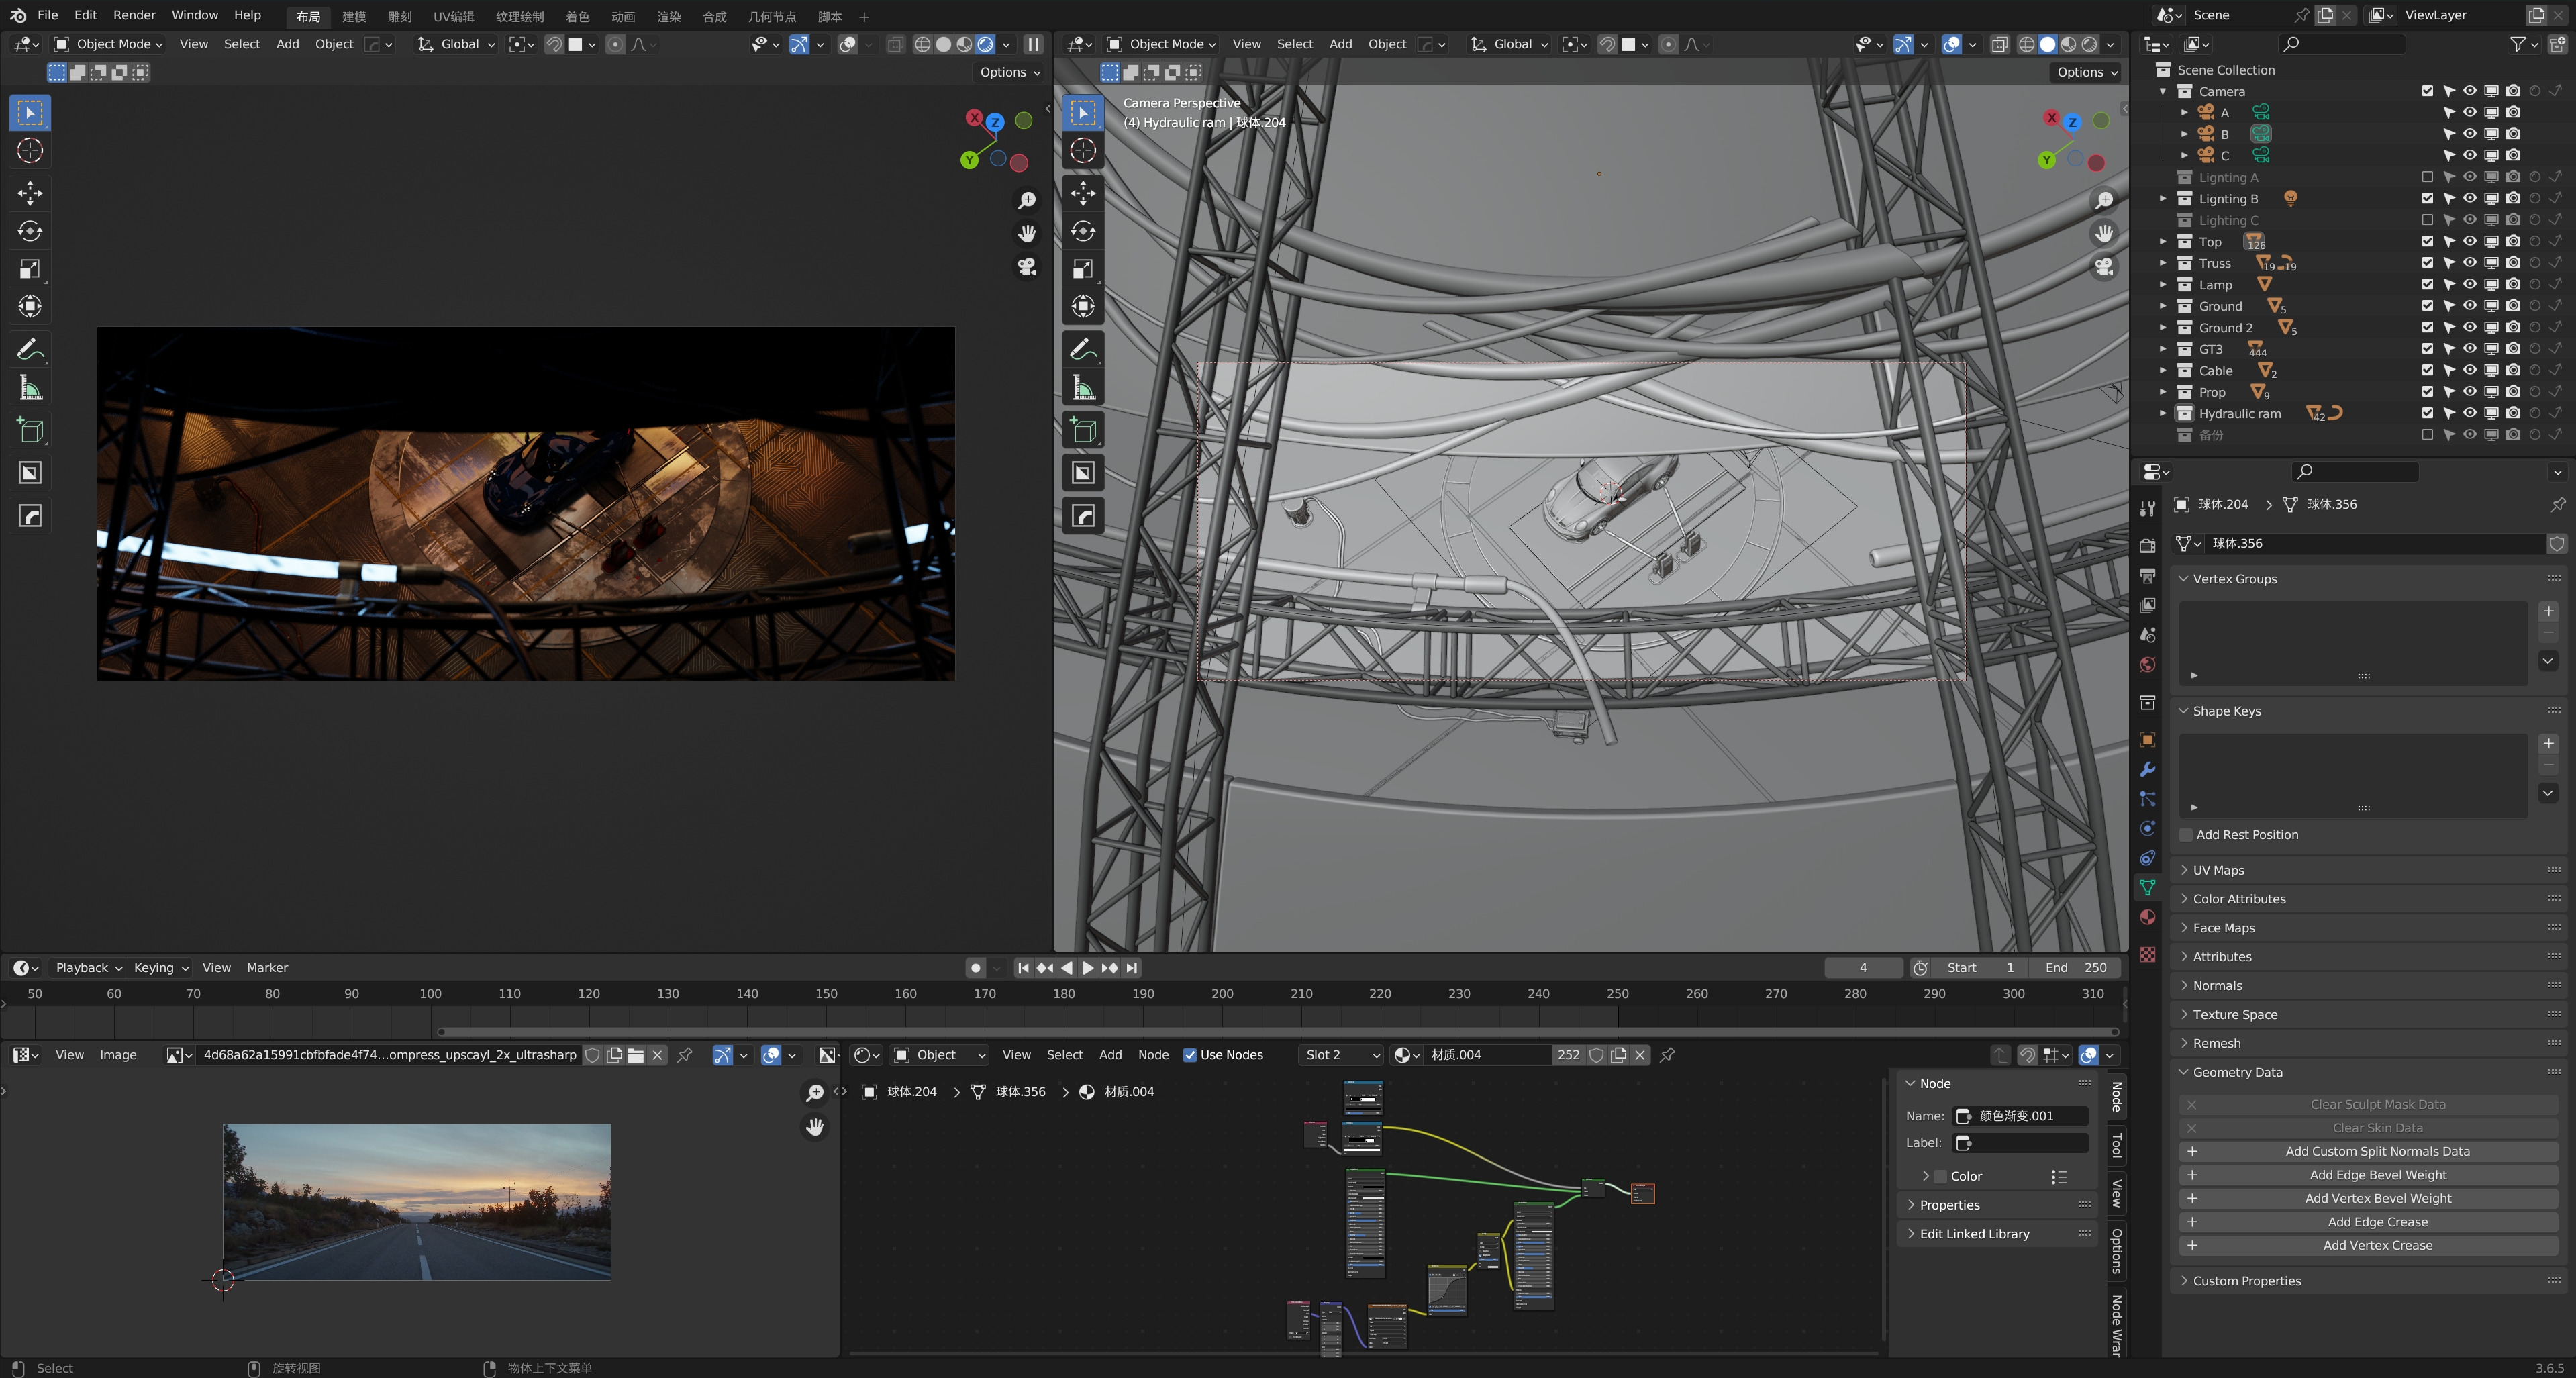The width and height of the screenshot is (2576, 1378).
Task: Click the Blender logo menu icon
Action: [18, 15]
